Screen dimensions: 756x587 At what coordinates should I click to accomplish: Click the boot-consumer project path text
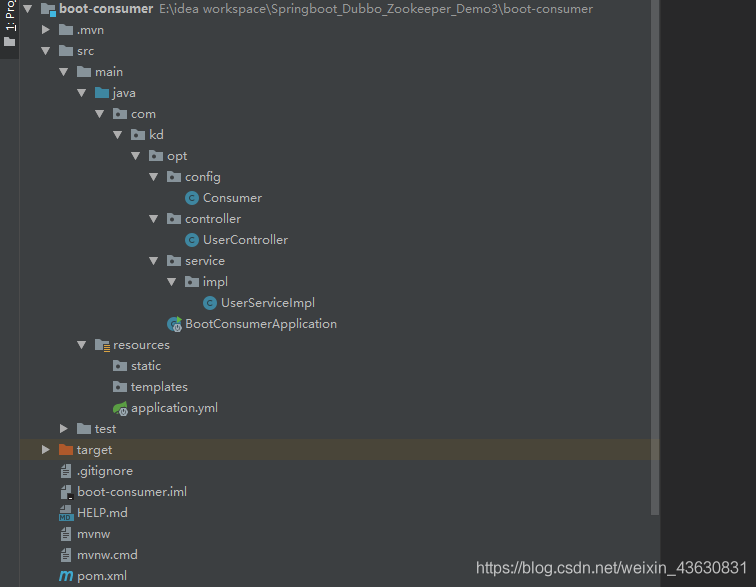tap(376, 9)
